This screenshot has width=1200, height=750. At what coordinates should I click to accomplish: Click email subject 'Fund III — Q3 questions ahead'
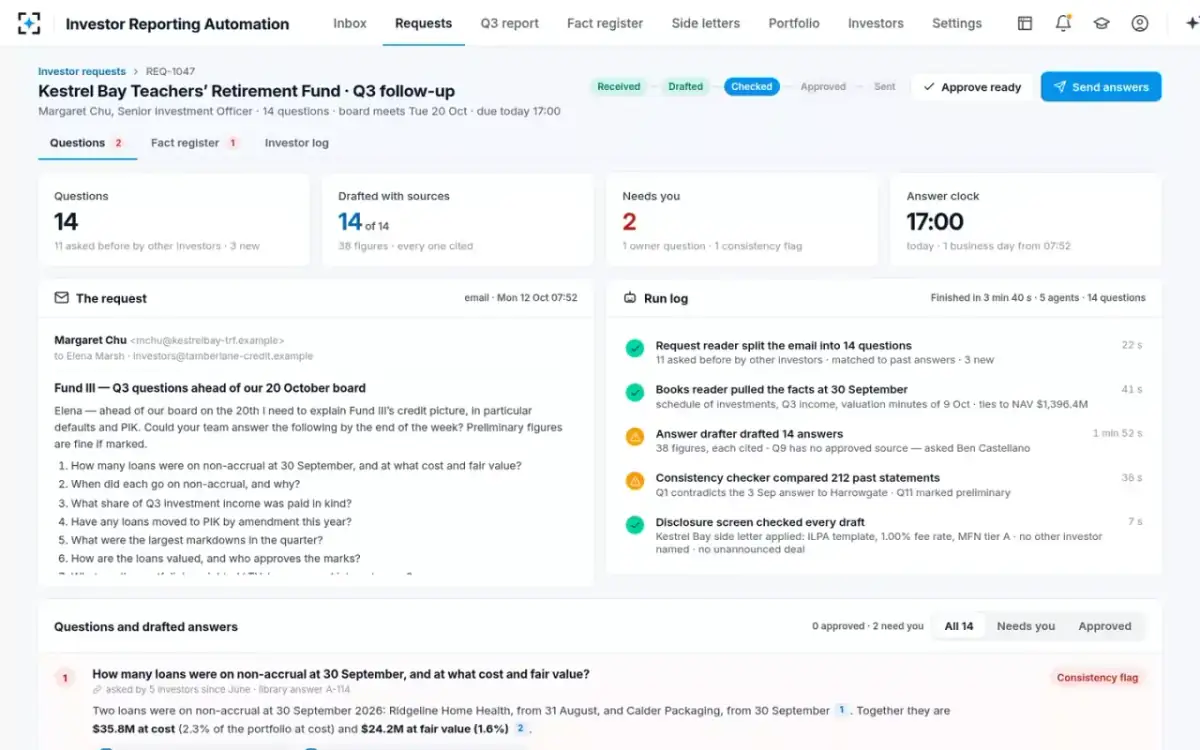(x=210, y=388)
